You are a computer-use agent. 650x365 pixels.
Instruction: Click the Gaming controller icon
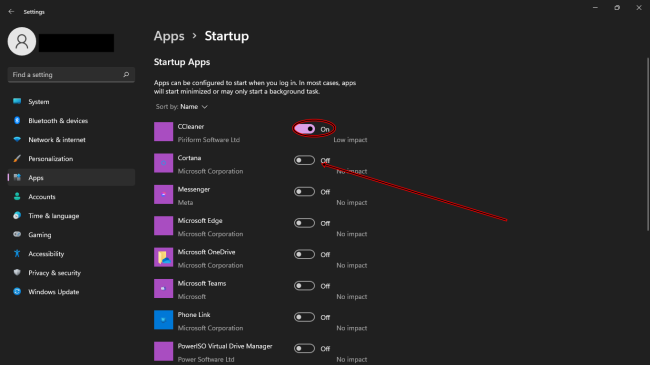click(17, 234)
